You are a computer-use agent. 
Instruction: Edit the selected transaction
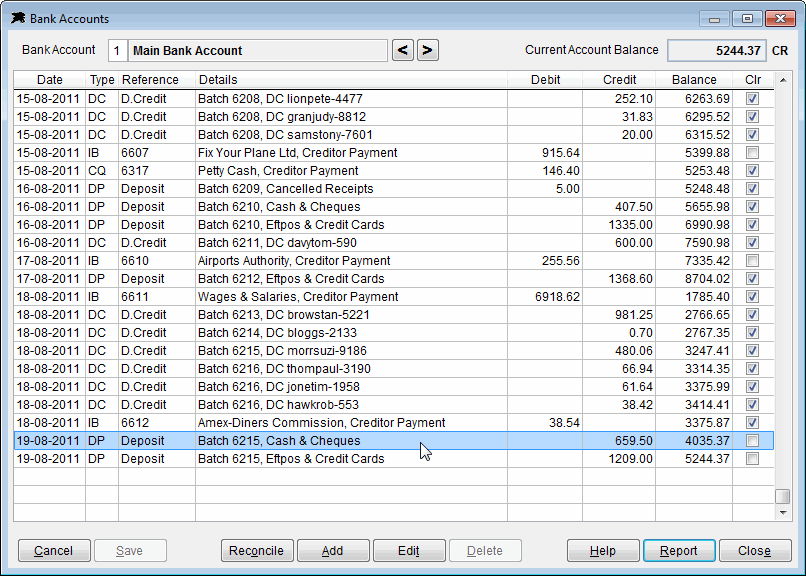point(409,551)
